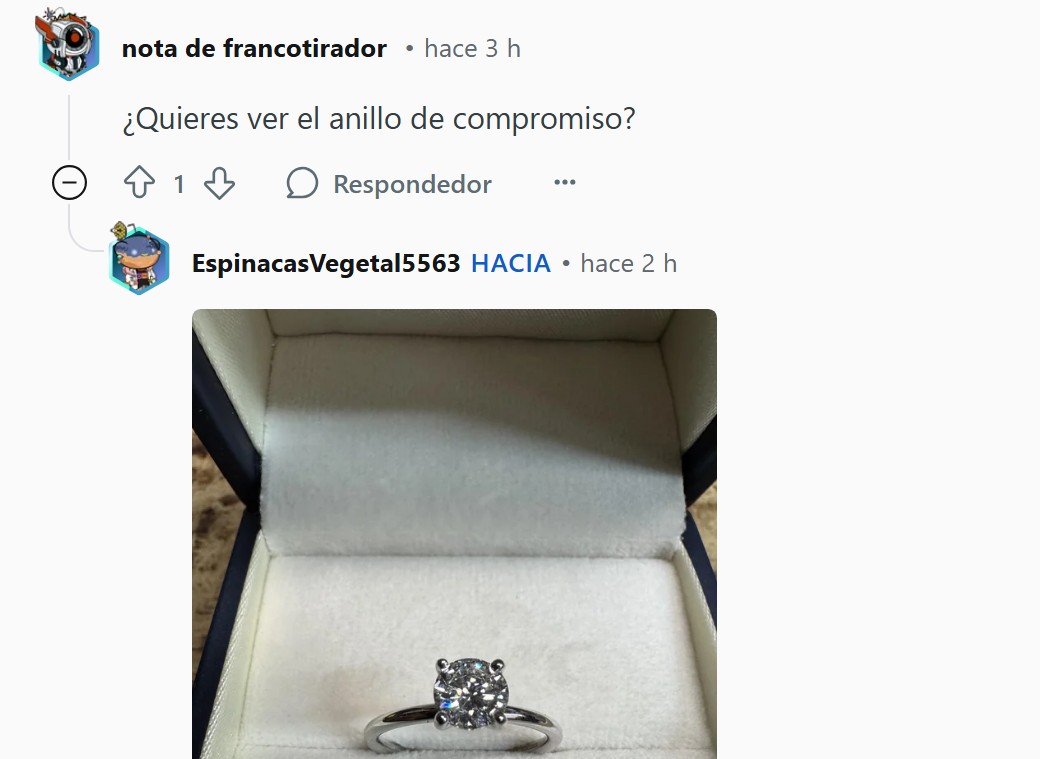
Task: Click the vertical thread line under avatar
Action: click(69, 129)
